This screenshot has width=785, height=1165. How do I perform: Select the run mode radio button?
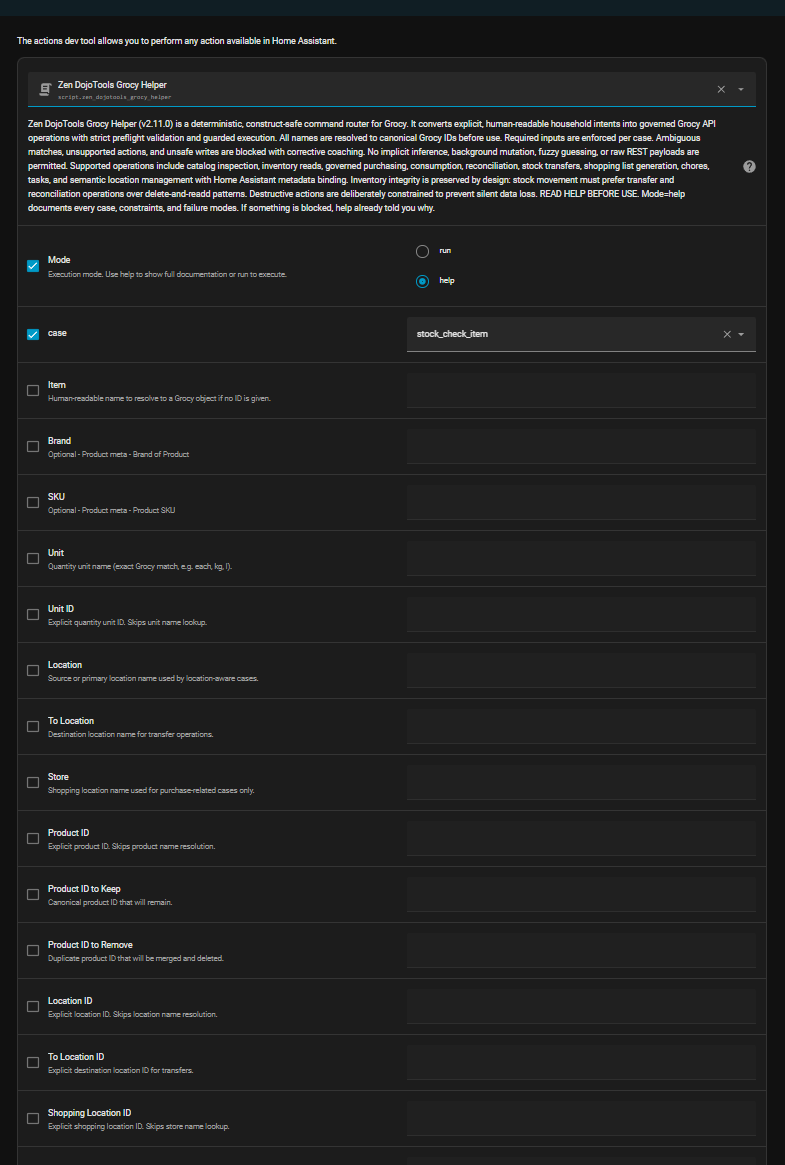tap(422, 251)
